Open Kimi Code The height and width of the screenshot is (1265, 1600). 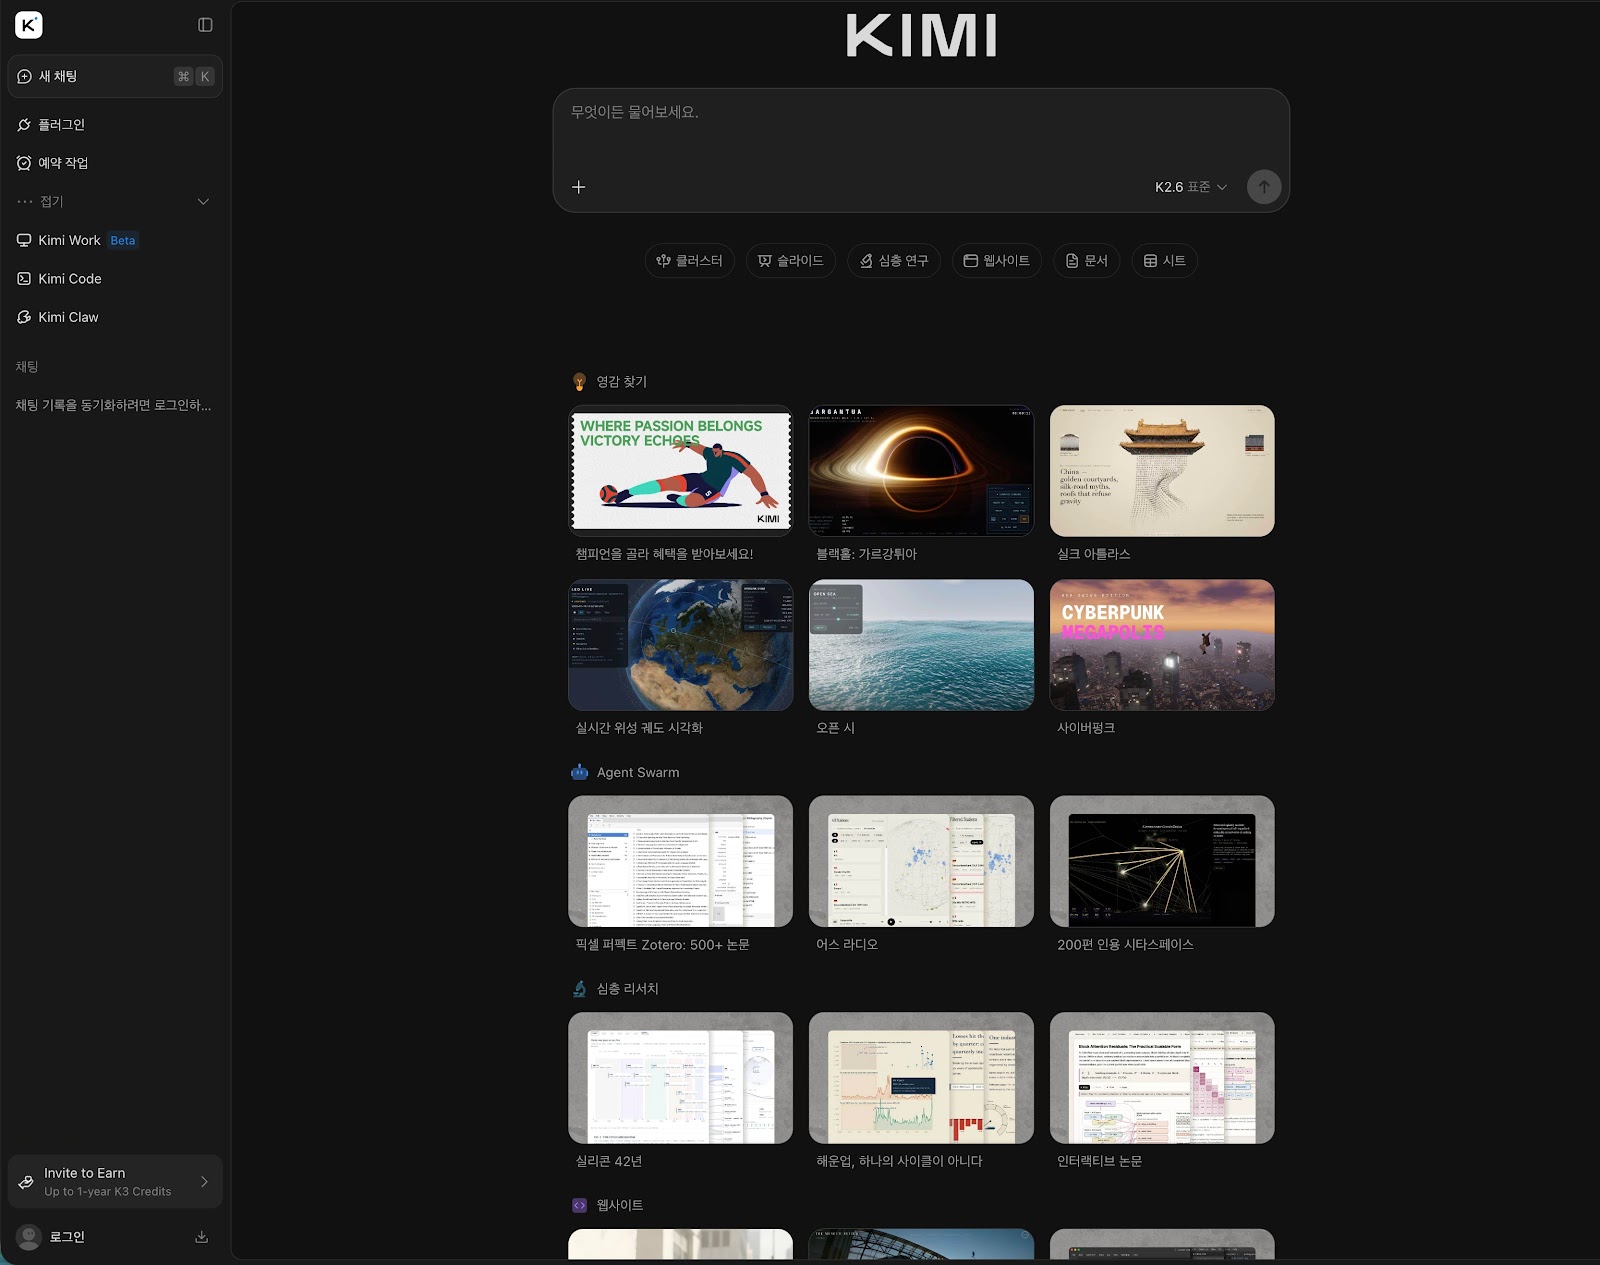pos(115,279)
